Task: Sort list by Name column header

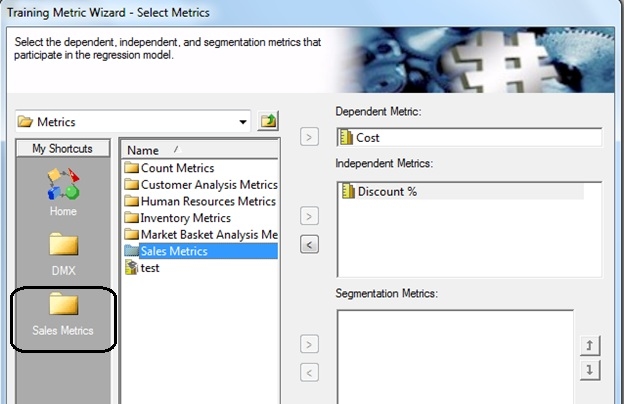Action: [x=200, y=150]
